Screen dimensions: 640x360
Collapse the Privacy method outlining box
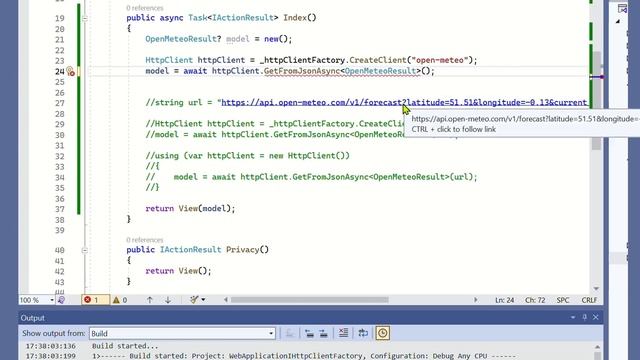[84, 250]
